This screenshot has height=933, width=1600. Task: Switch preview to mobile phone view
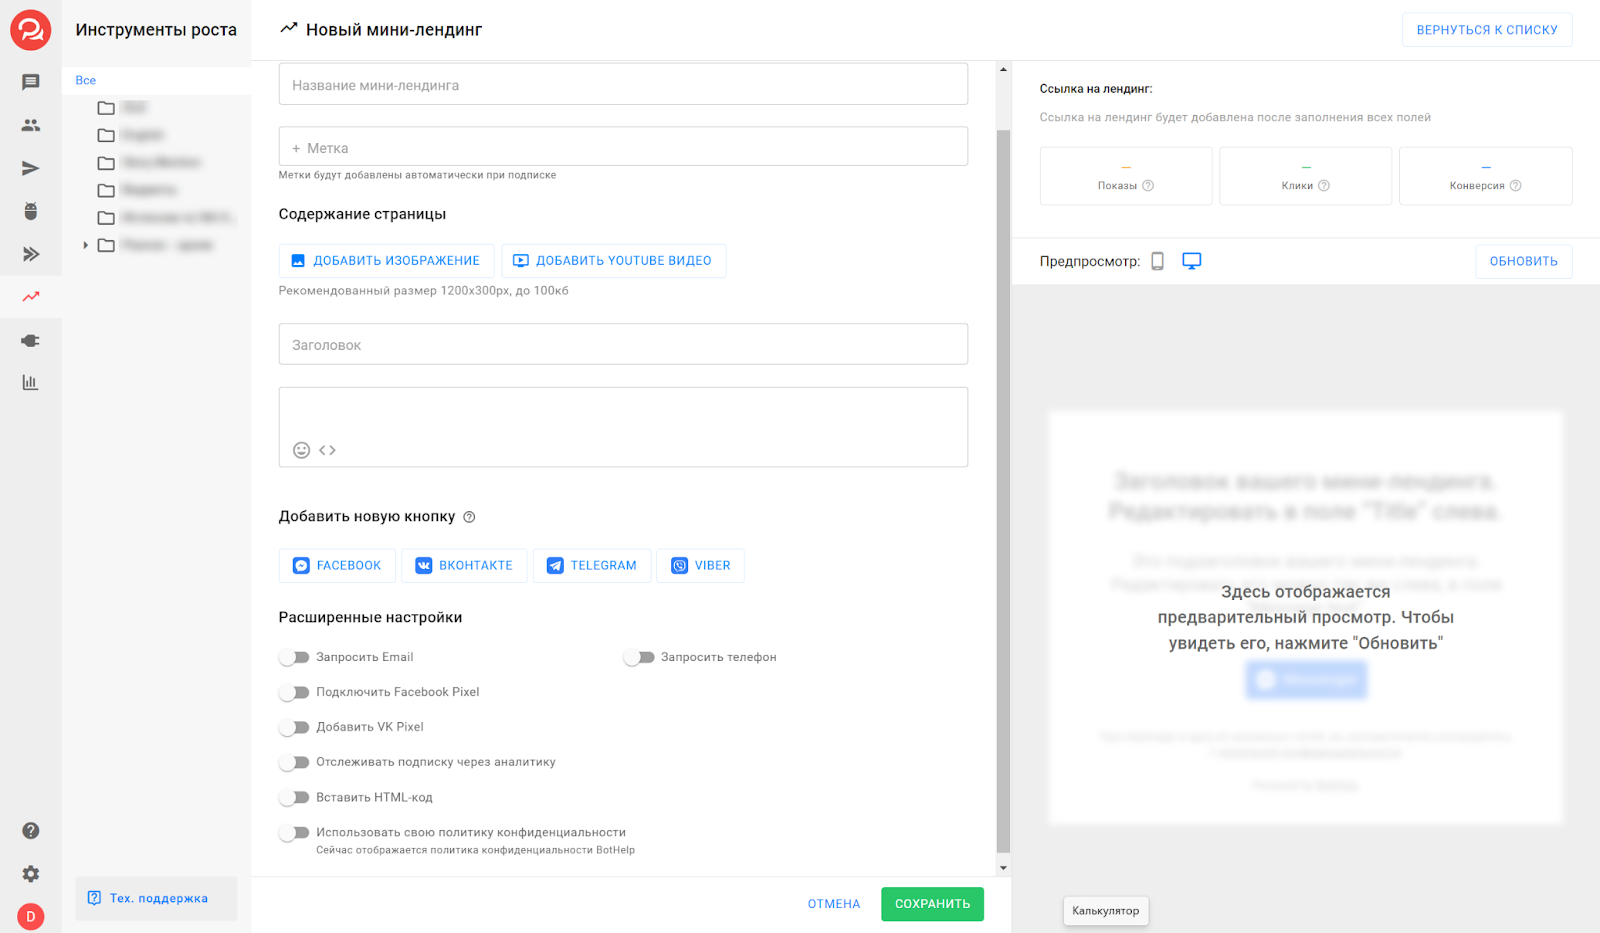coord(1157,261)
